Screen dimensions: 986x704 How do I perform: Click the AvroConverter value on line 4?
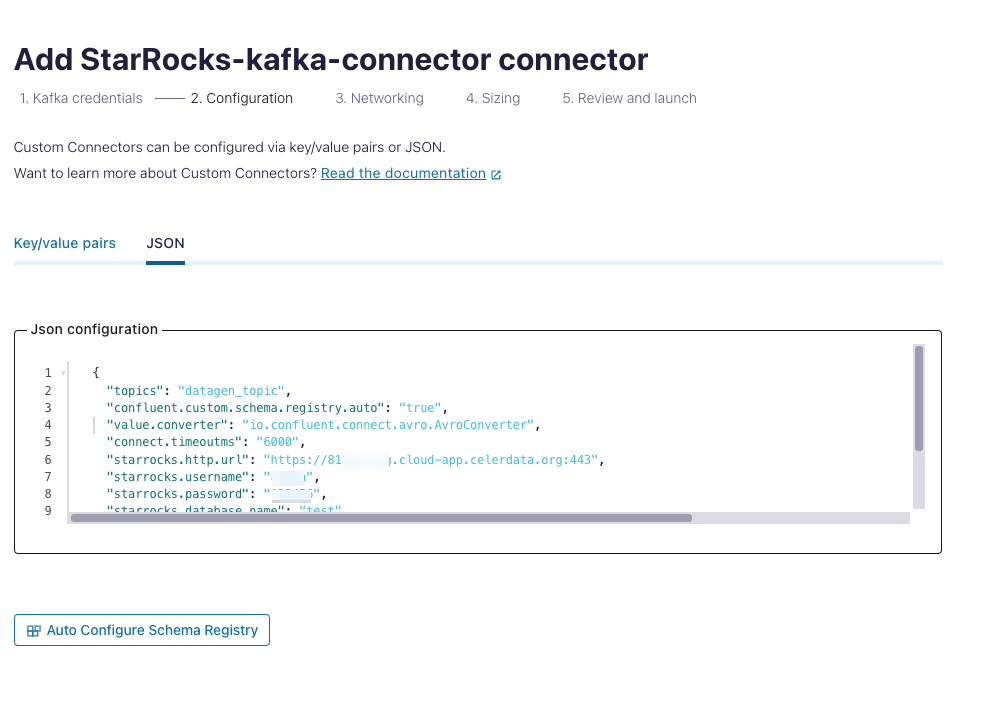(388, 425)
